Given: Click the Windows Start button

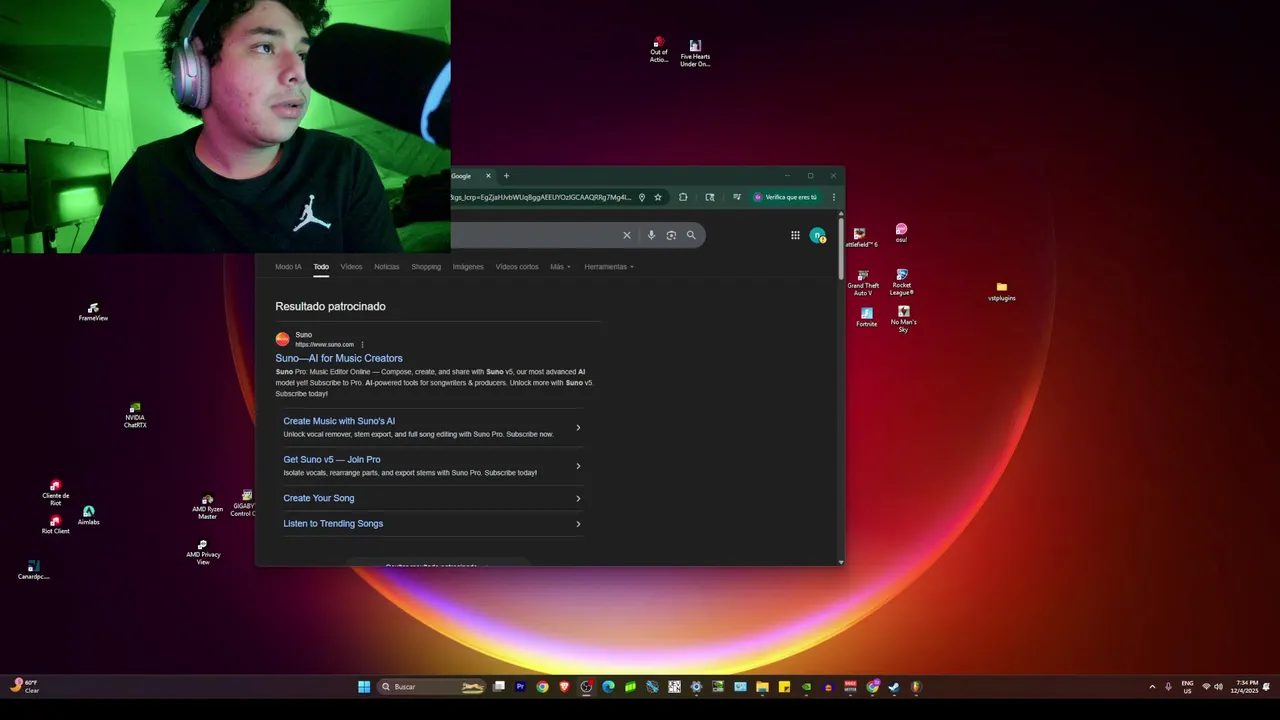Looking at the screenshot, I should (x=364, y=687).
